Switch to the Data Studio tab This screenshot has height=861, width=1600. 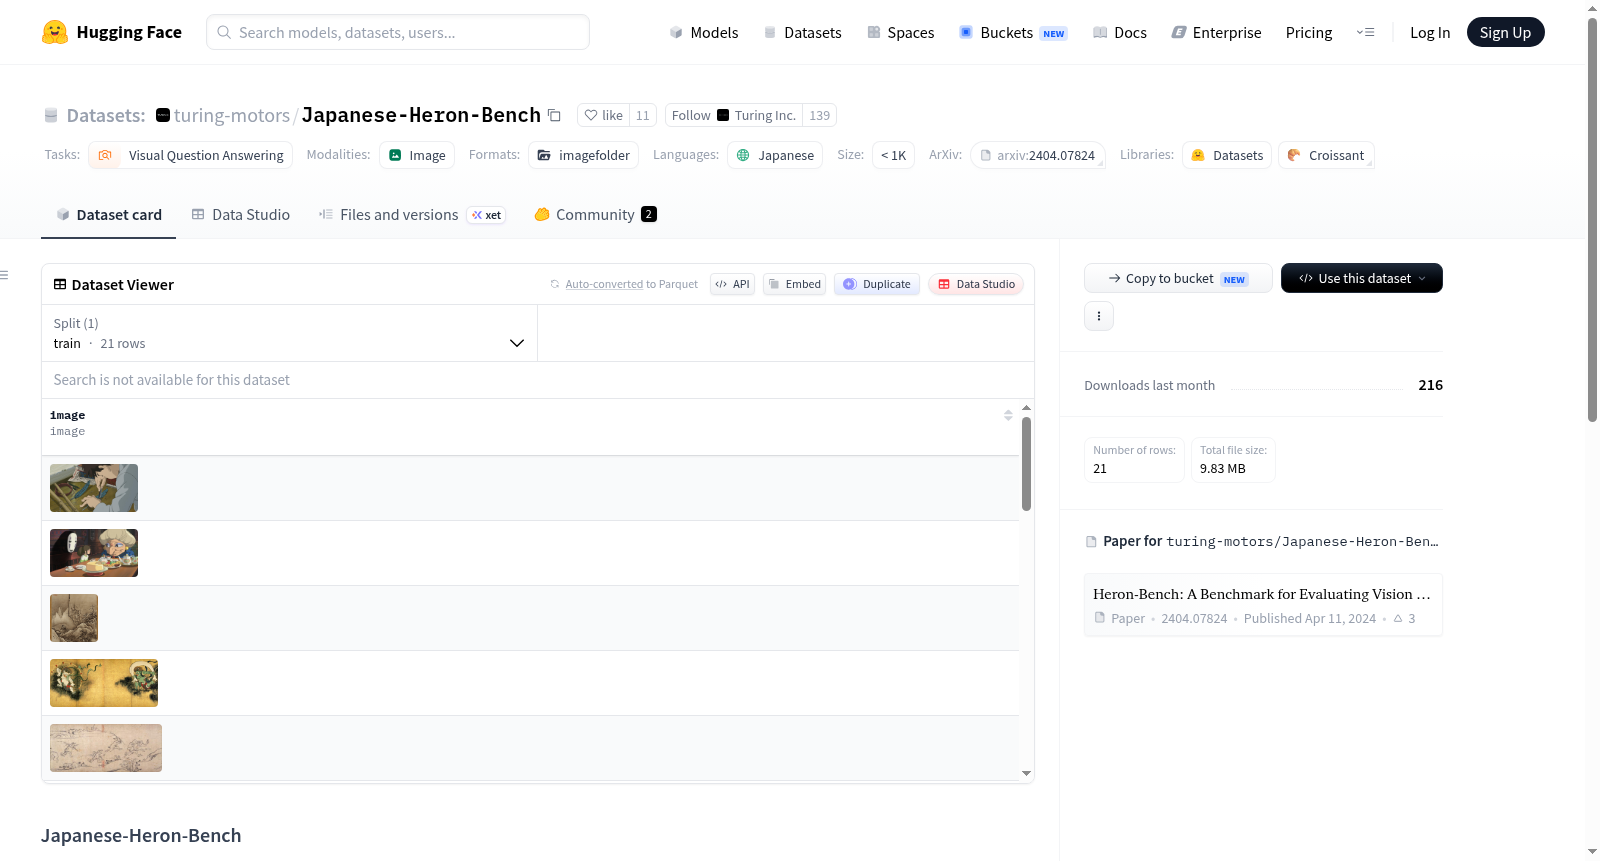tap(241, 214)
